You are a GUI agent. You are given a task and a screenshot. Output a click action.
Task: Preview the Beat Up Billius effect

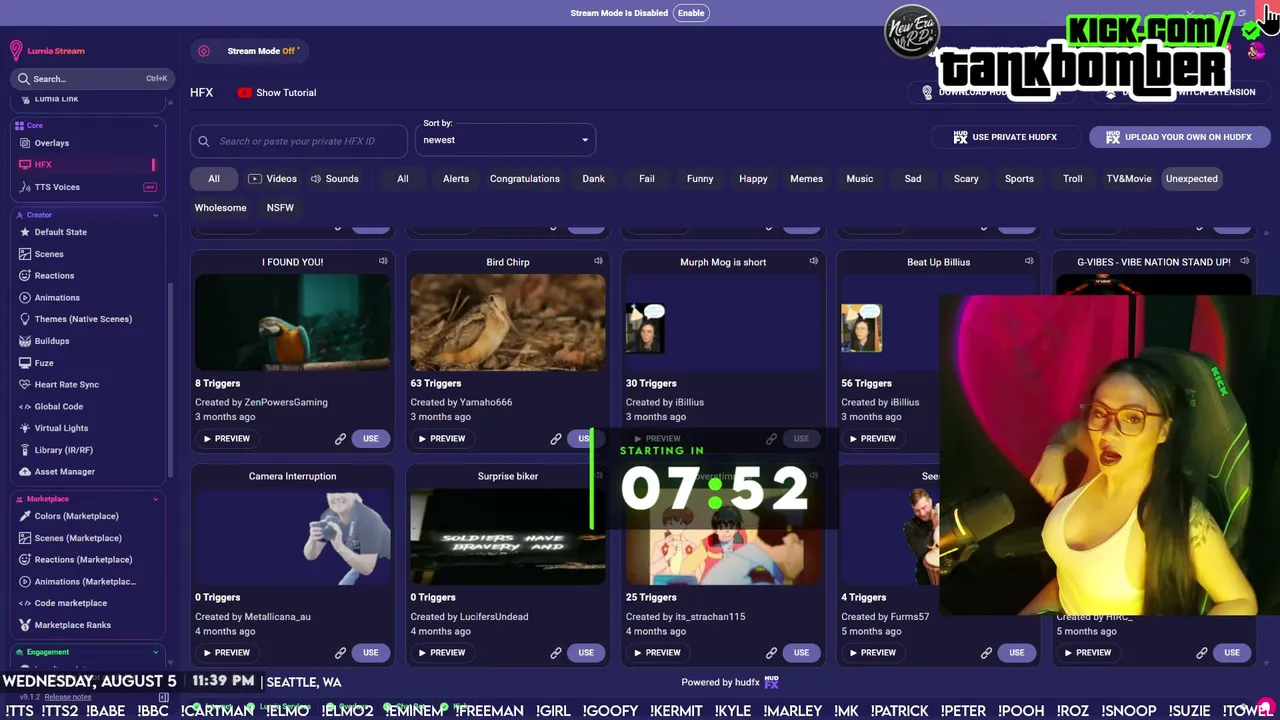pos(873,439)
